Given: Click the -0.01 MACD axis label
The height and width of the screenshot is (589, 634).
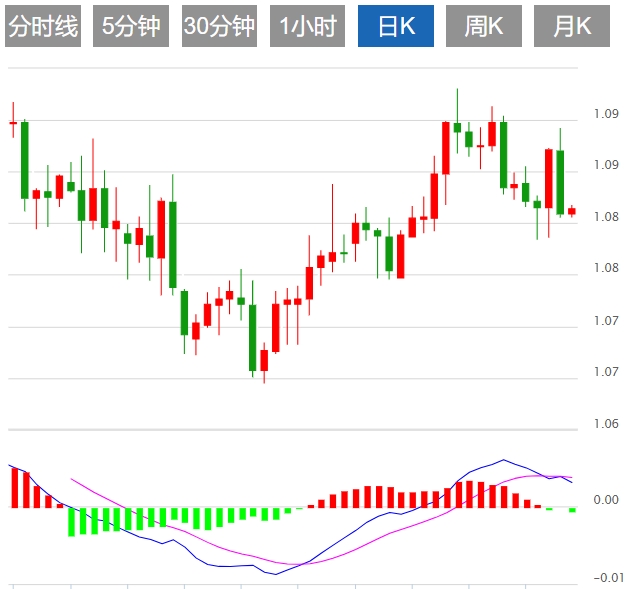Looking at the screenshot, I should (x=609, y=578).
